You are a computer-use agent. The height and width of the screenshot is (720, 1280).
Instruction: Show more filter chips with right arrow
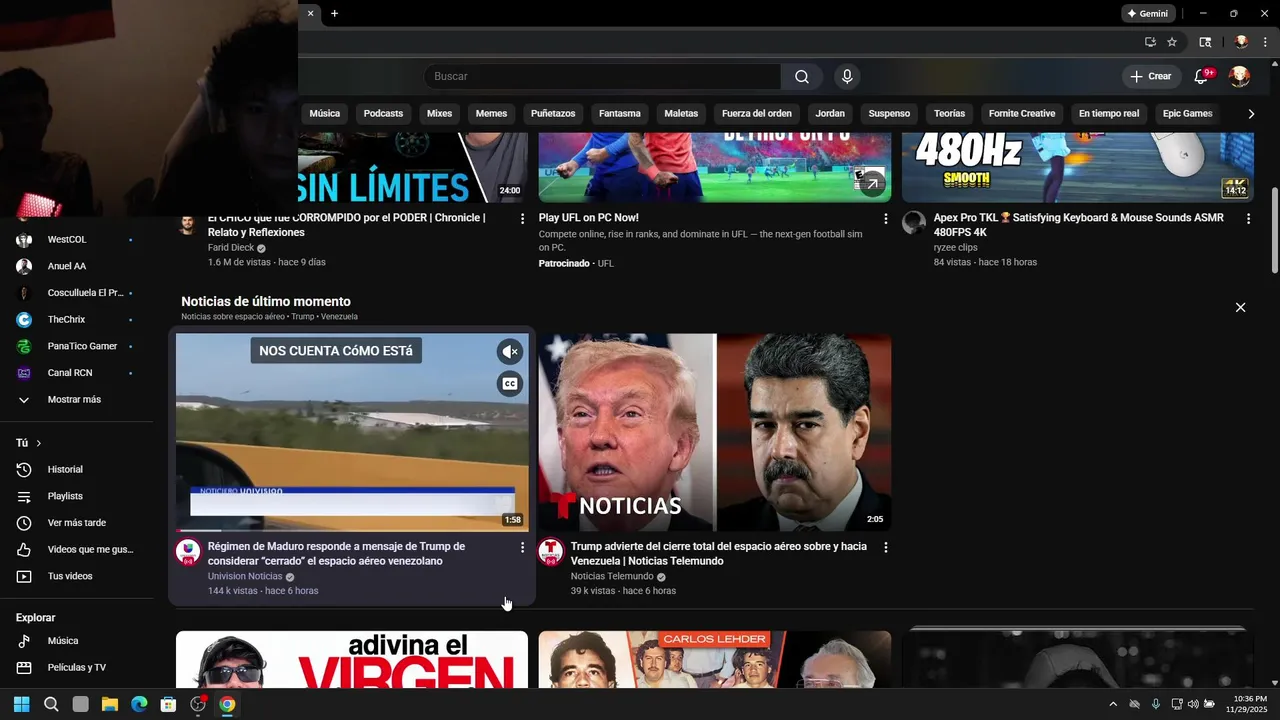[1251, 114]
